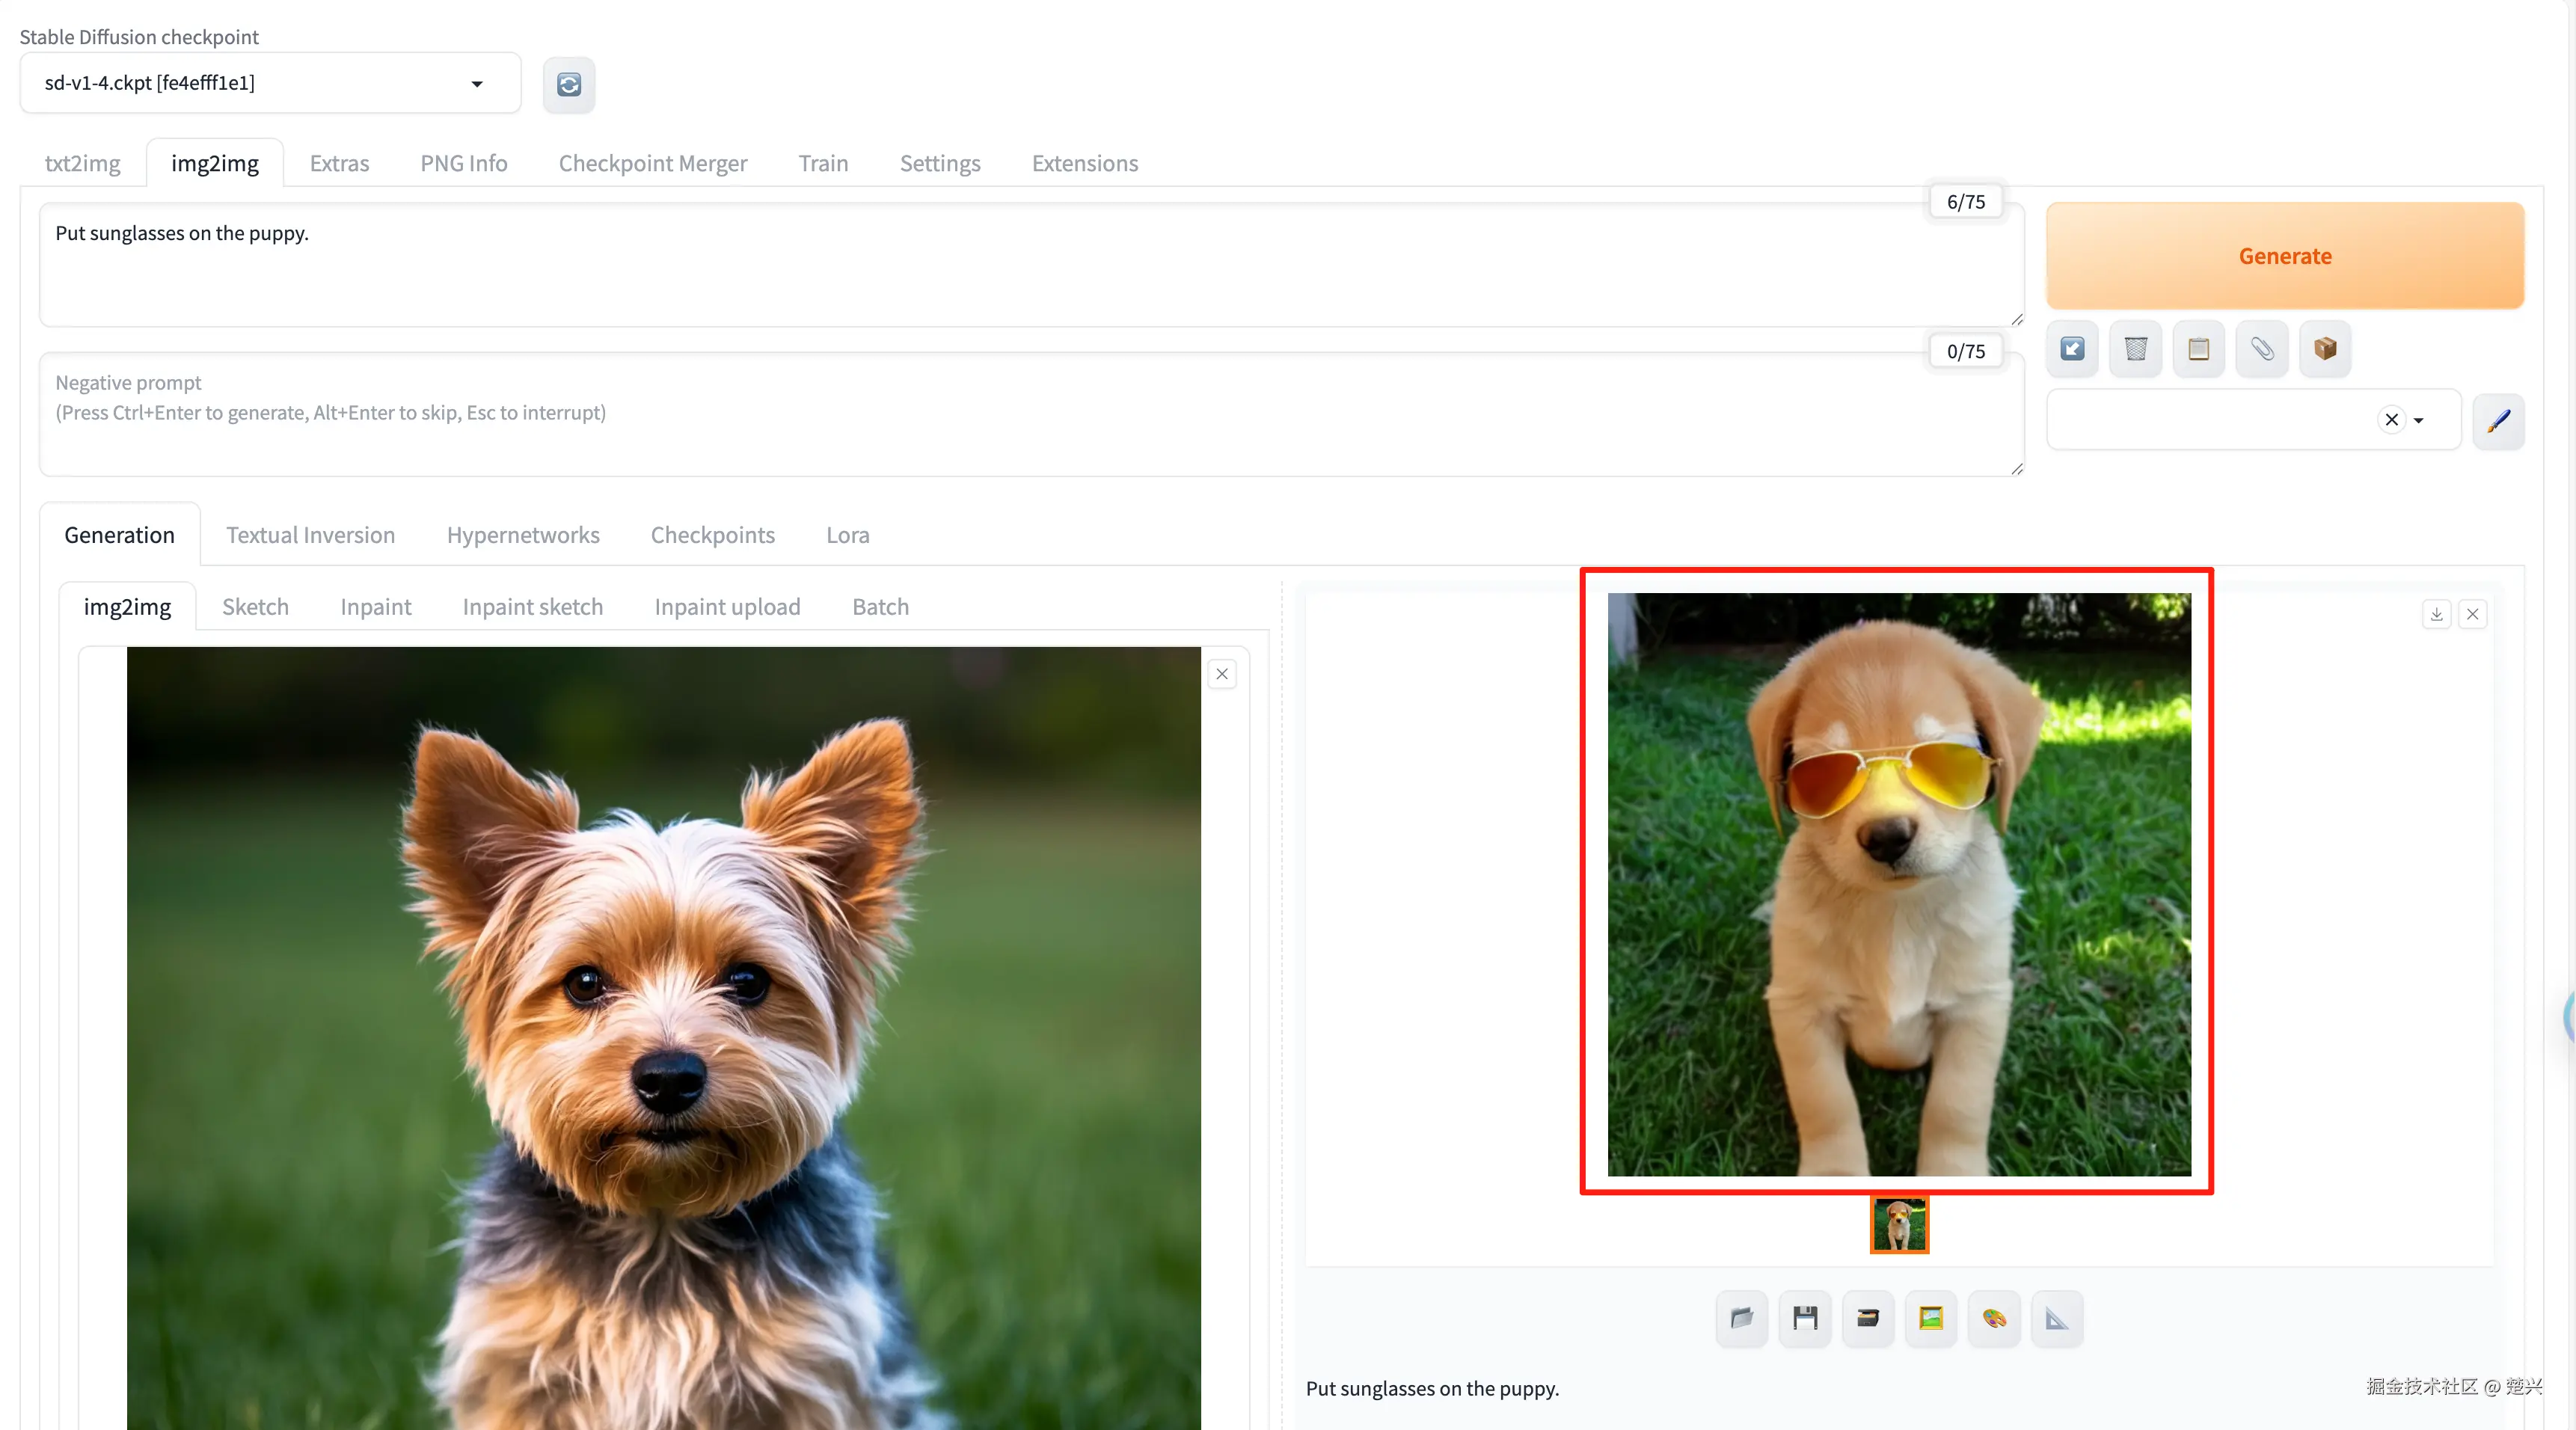Click the read generation parameters arrow icon
Image resolution: width=2576 pixels, height=1430 pixels.
pyautogui.click(x=2072, y=349)
